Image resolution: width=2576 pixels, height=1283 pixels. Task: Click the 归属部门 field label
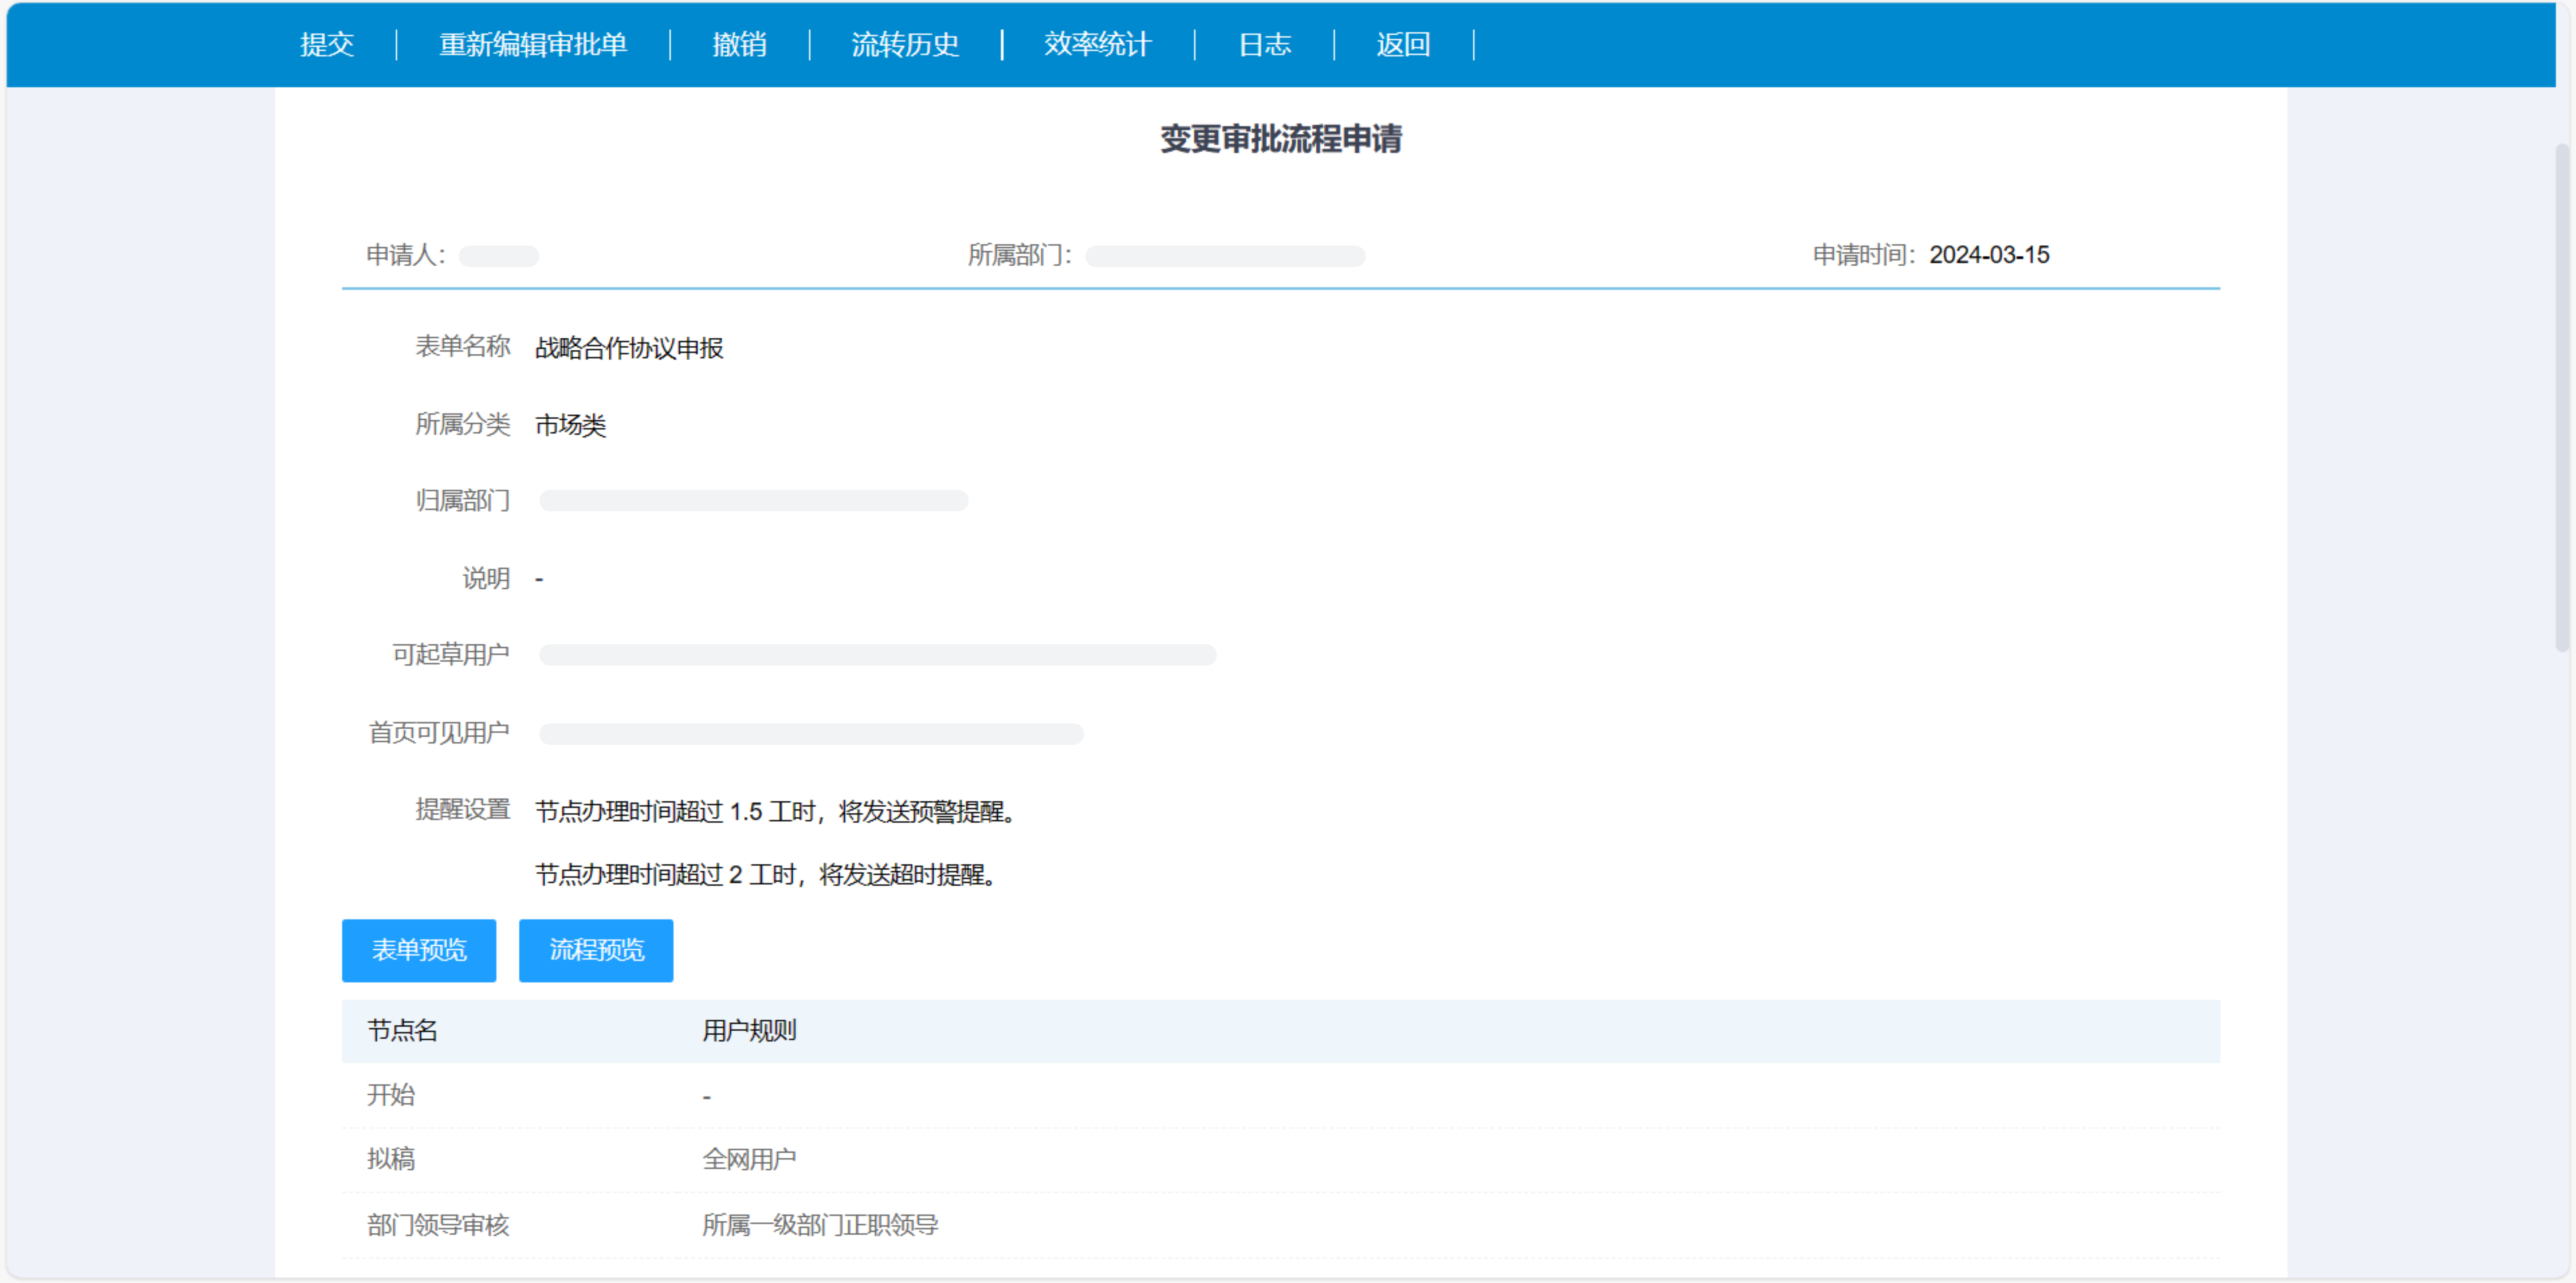463,500
